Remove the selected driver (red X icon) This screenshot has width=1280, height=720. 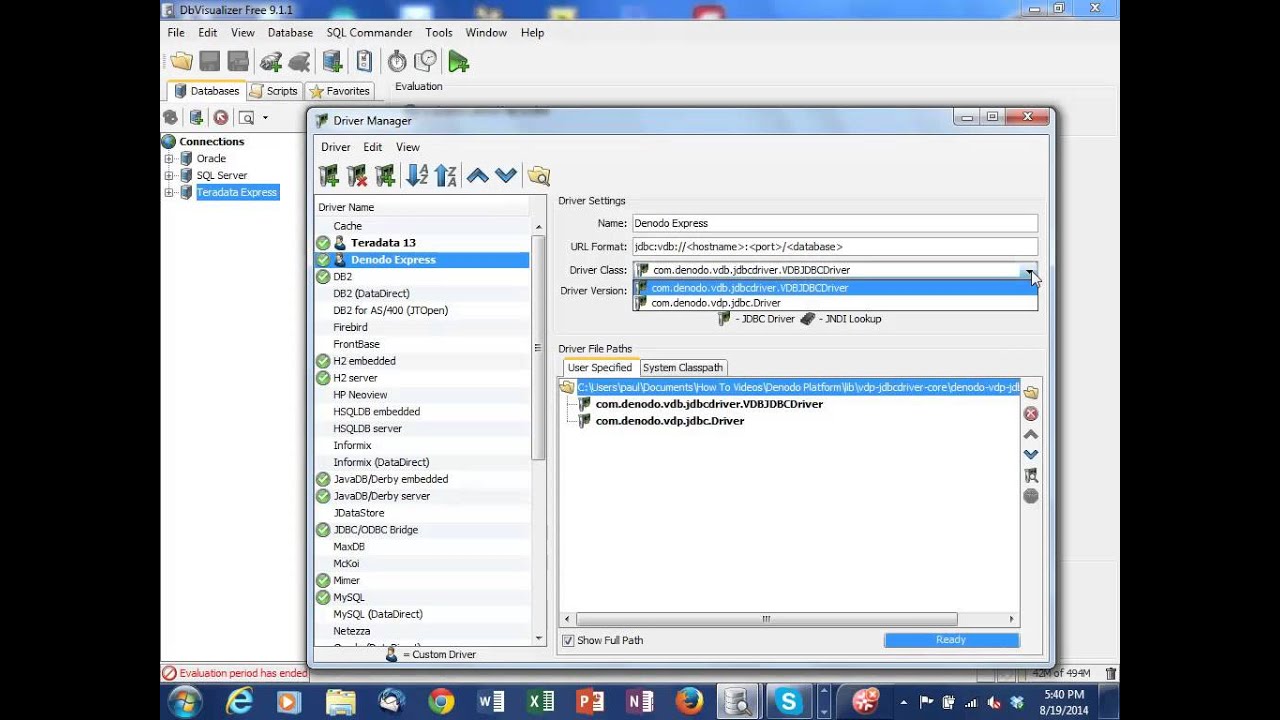[357, 176]
